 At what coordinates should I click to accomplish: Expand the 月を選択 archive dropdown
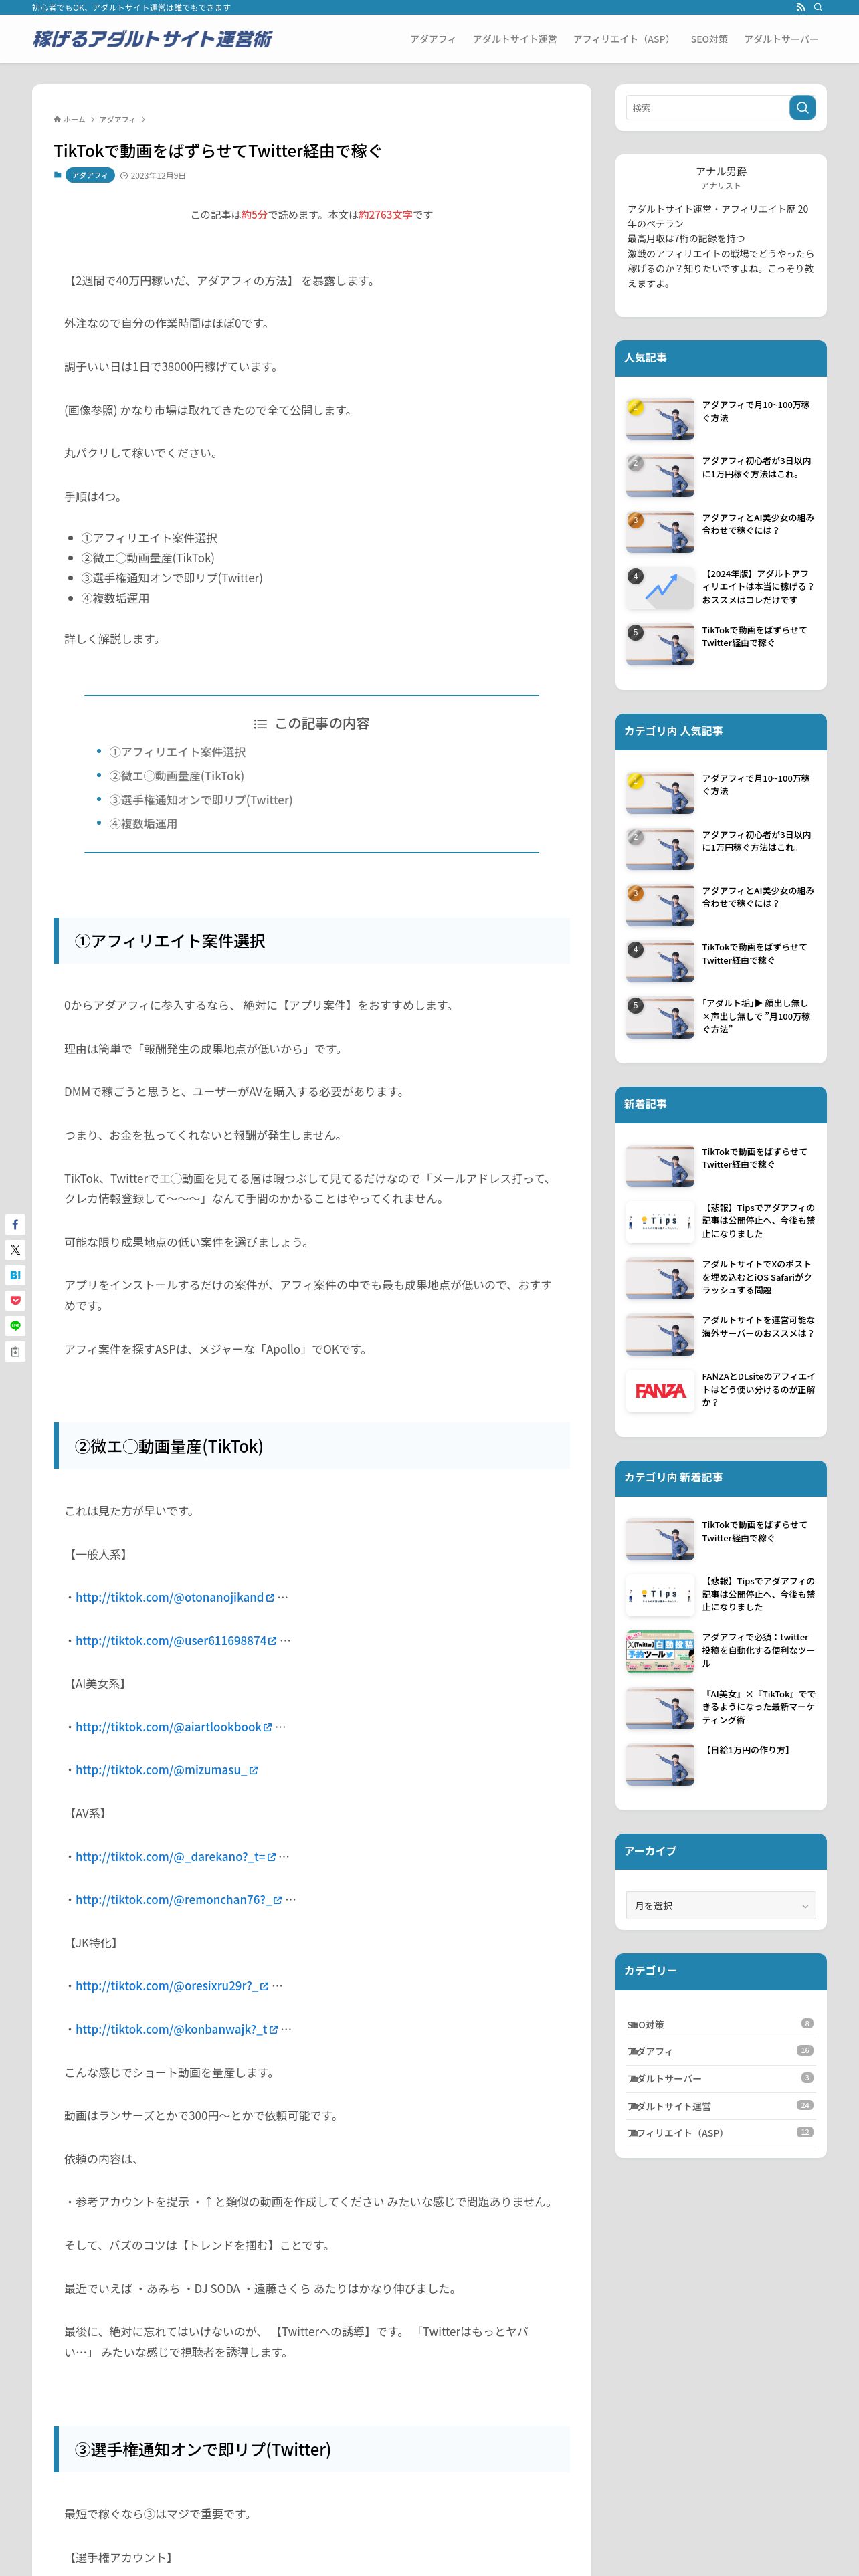[x=720, y=1905]
